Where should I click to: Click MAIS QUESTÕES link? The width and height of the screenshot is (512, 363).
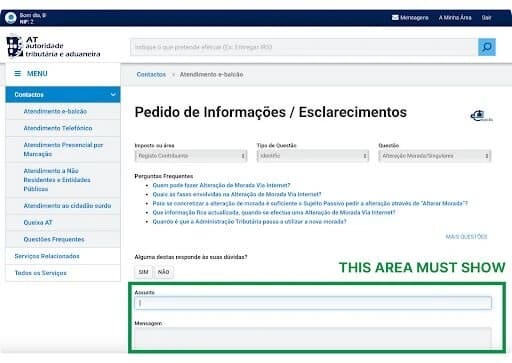(x=466, y=237)
